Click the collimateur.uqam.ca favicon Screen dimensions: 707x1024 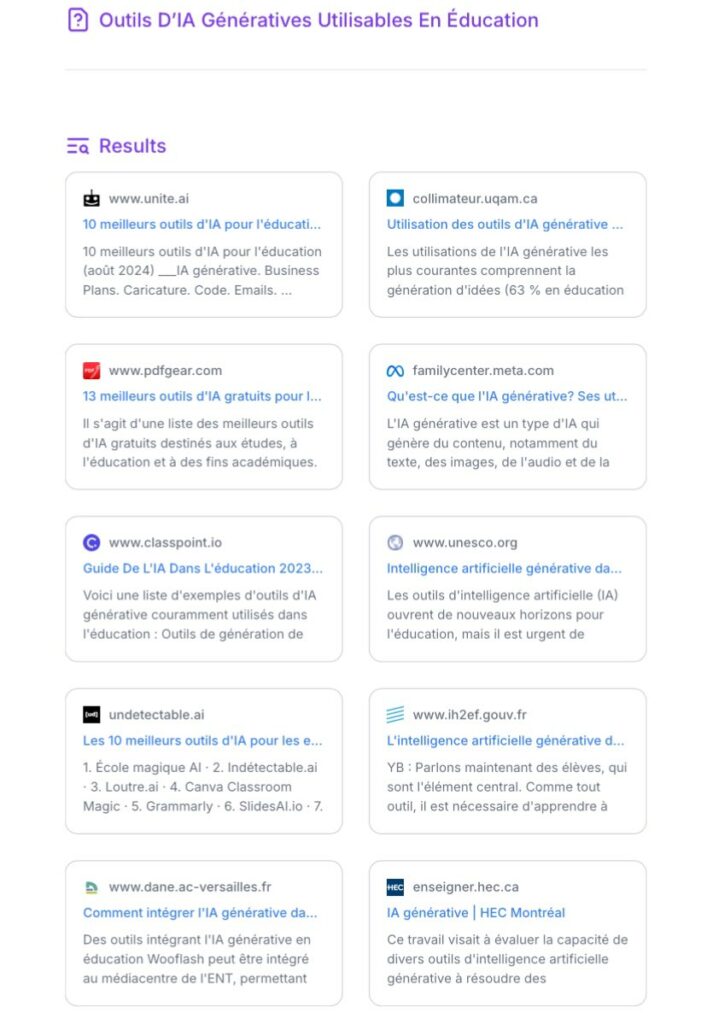click(x=395, y=198)
